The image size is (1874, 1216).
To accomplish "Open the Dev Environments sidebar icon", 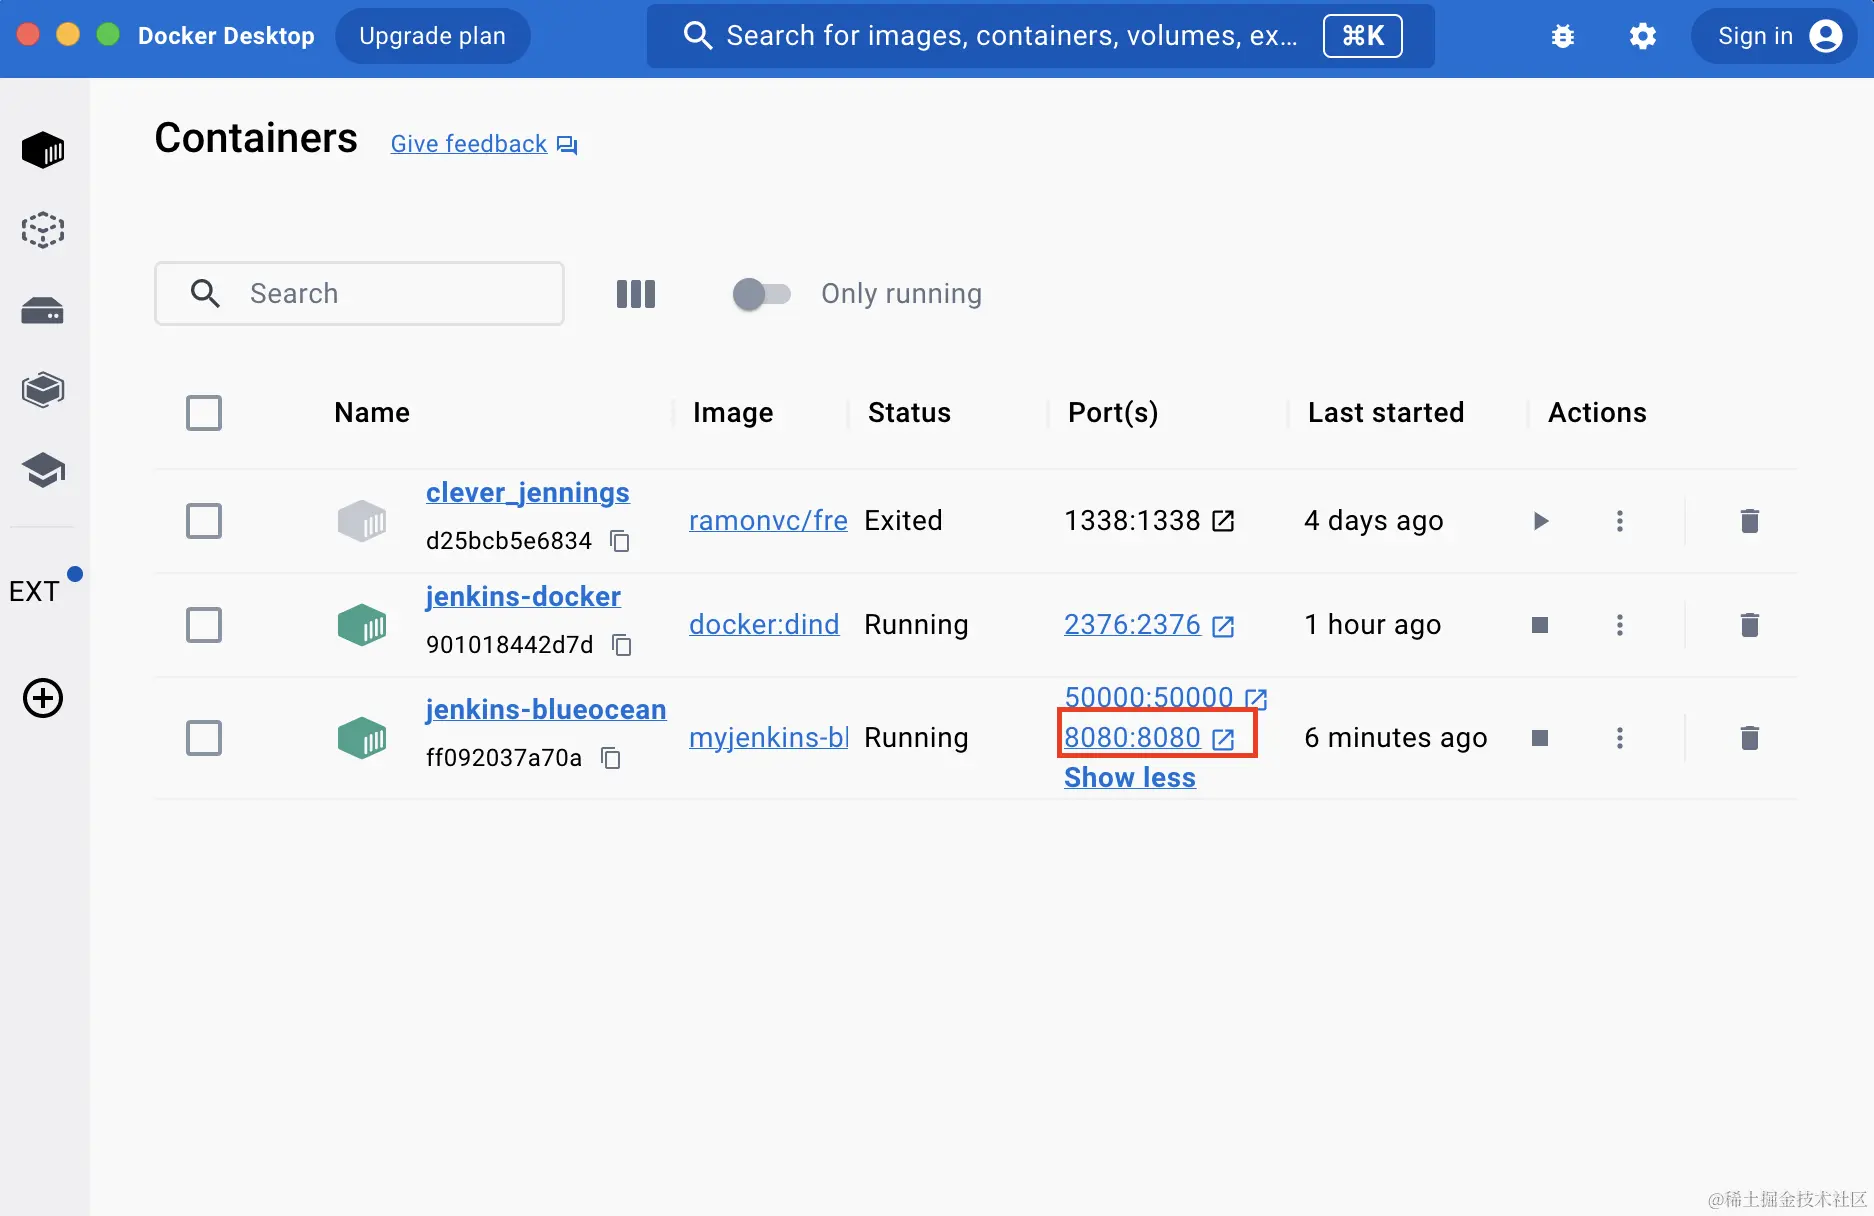I will click(43, 390).
